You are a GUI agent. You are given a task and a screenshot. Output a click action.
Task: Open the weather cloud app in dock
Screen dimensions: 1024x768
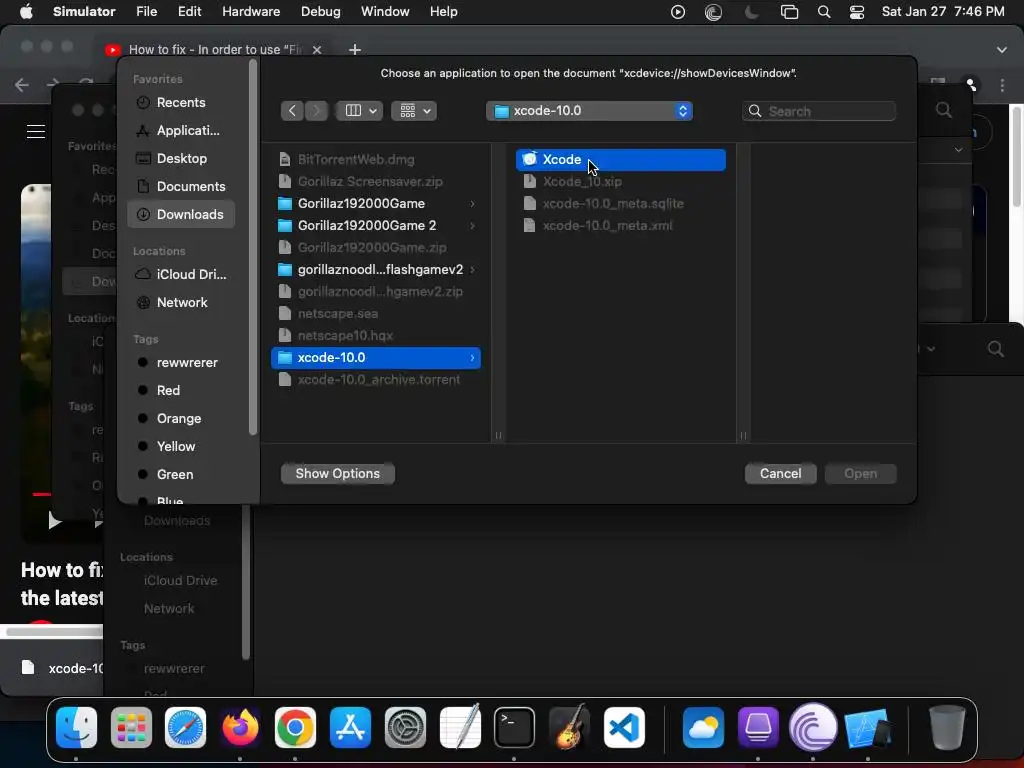pos(703,728)
